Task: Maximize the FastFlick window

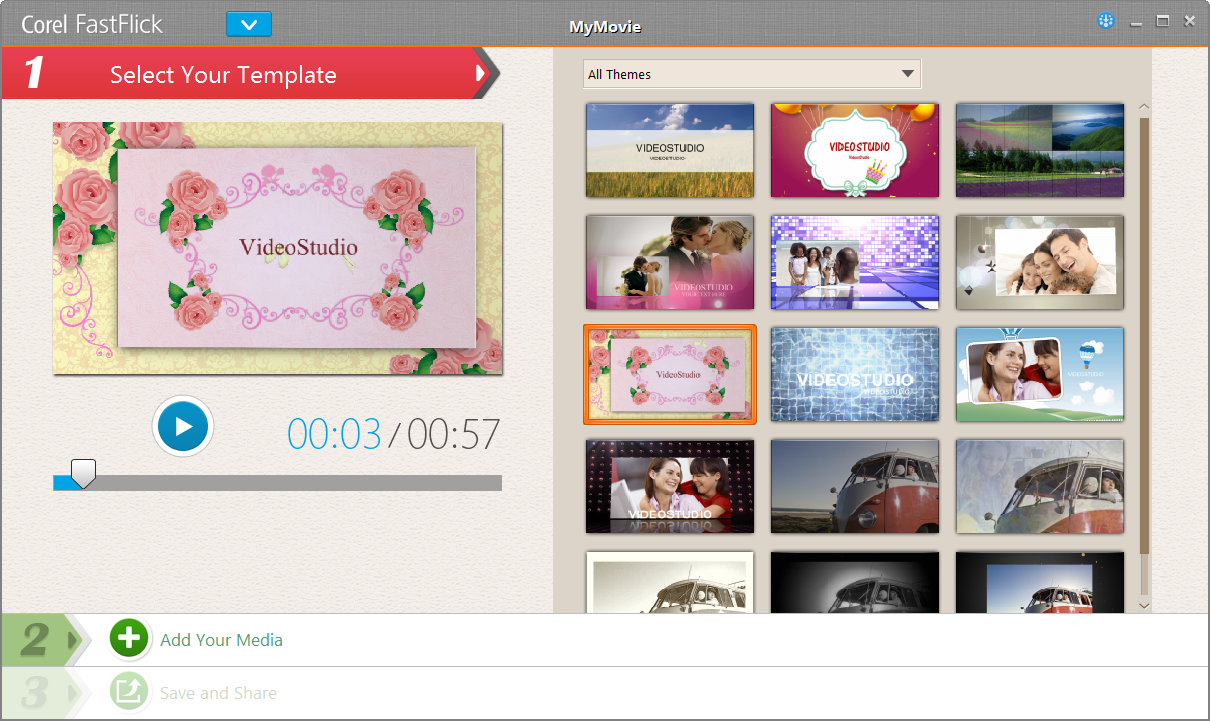Action: (1162, 21)
